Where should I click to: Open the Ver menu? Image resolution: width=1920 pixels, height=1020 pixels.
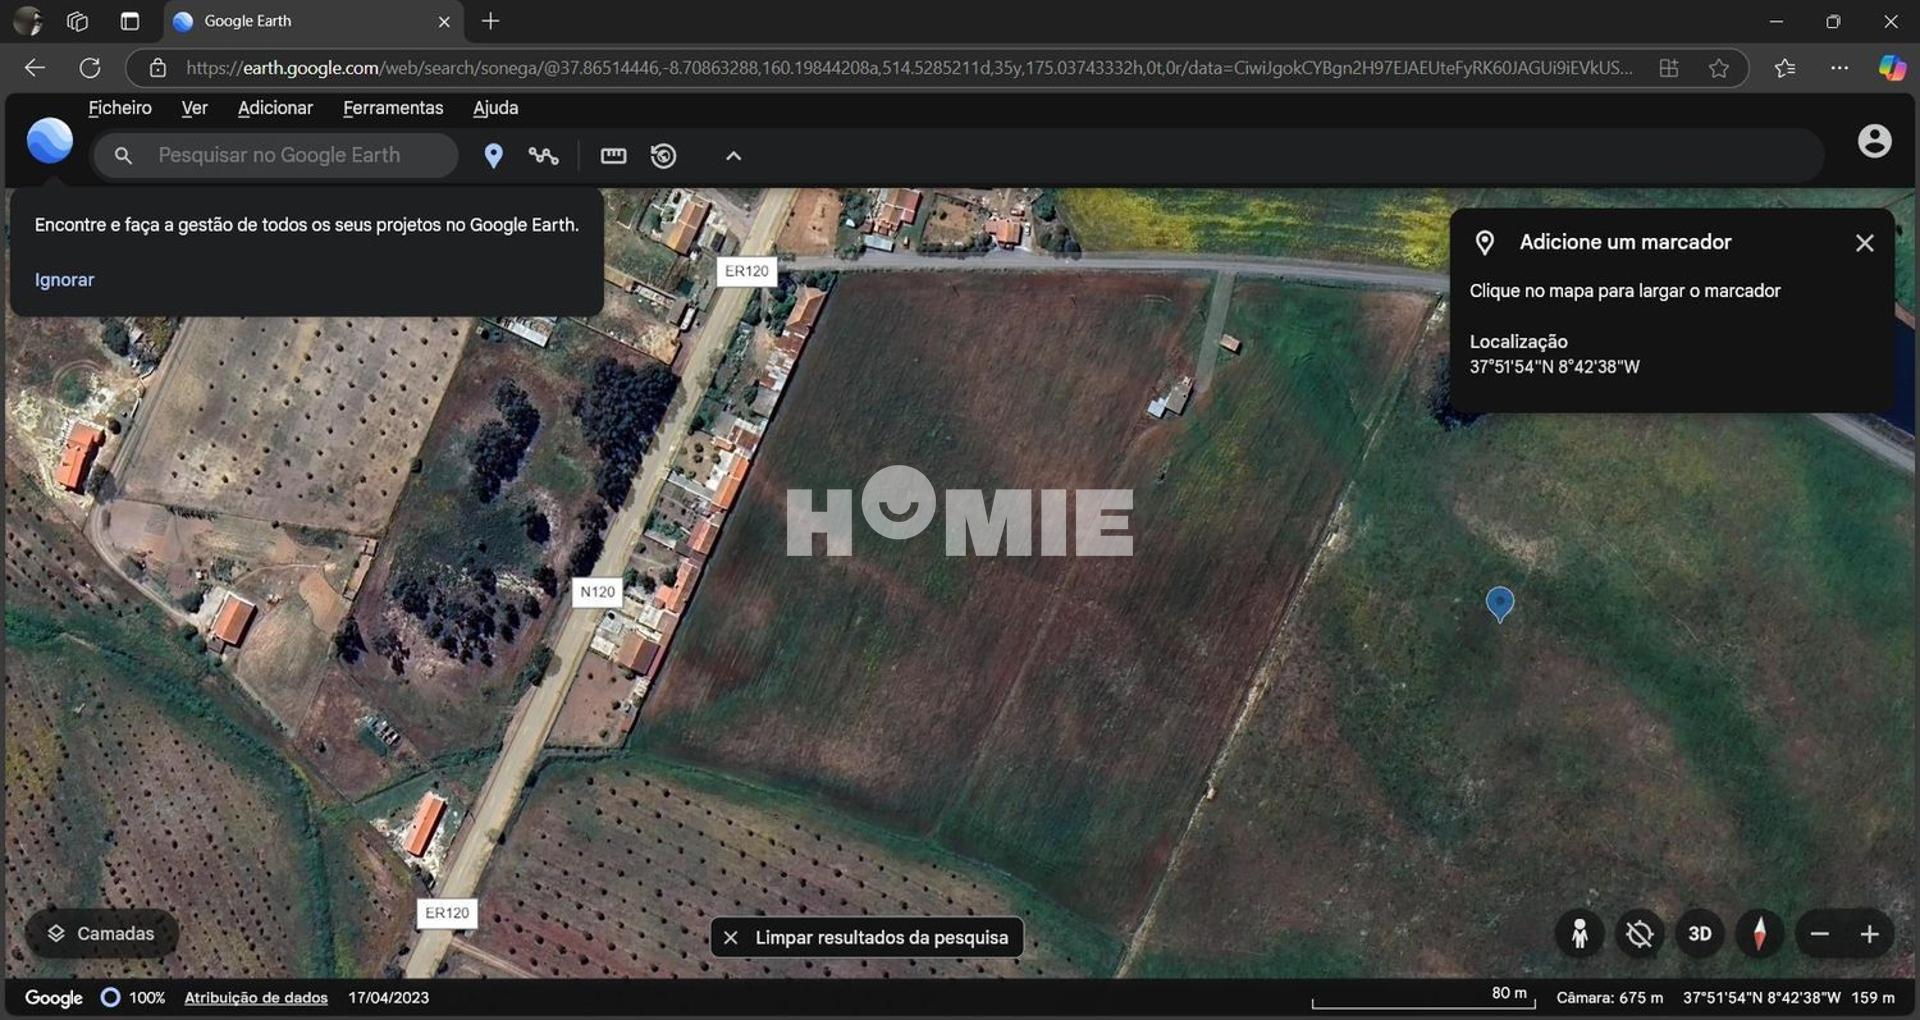[194, 108]
